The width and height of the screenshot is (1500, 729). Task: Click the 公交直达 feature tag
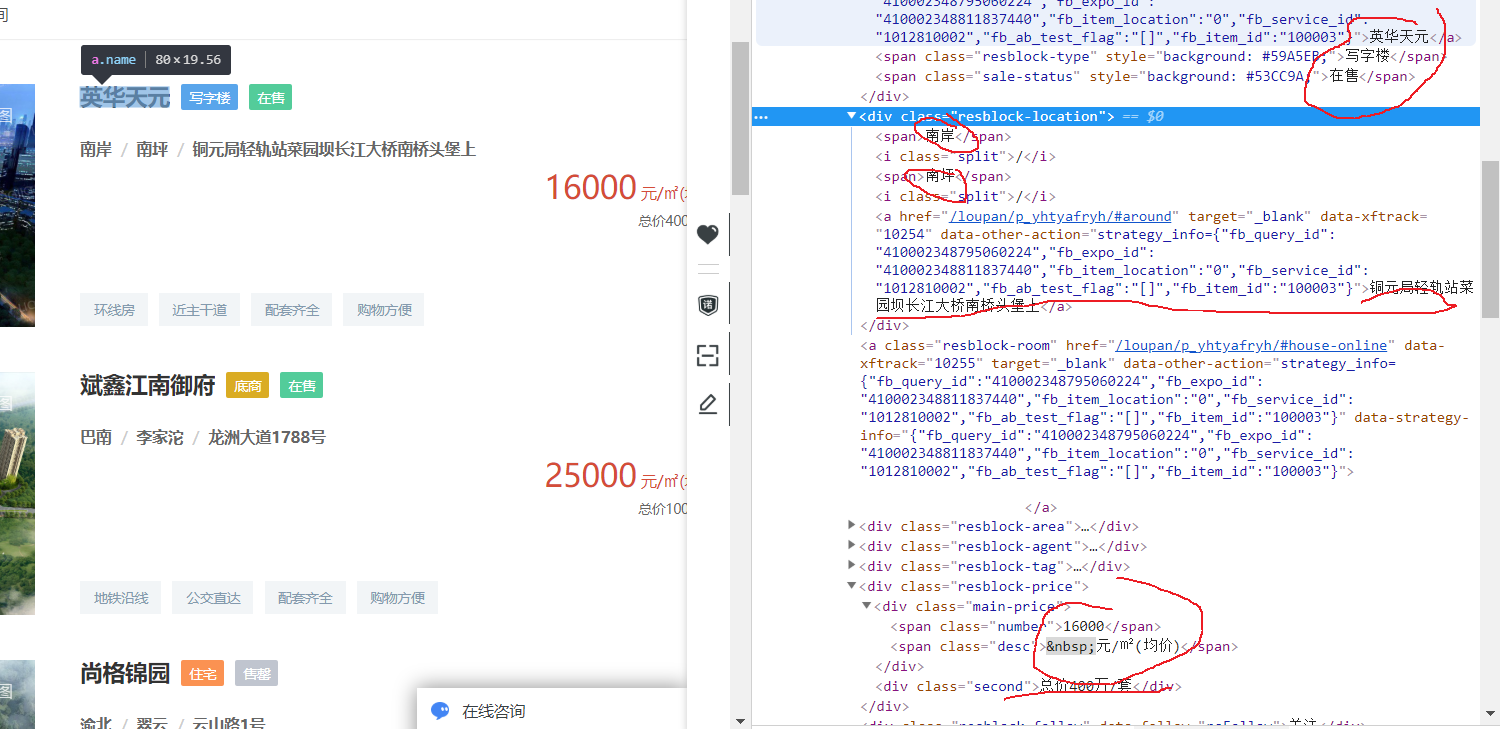tap(213, 598)
